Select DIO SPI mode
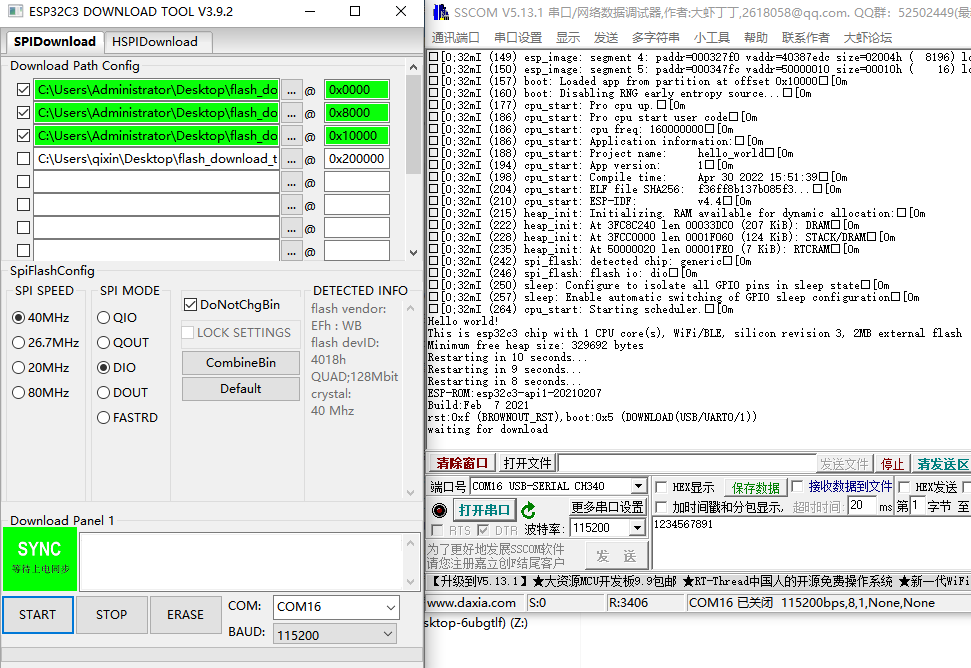Image resolution: width=971 pixels, height=668 pixels. coord(103,368)
